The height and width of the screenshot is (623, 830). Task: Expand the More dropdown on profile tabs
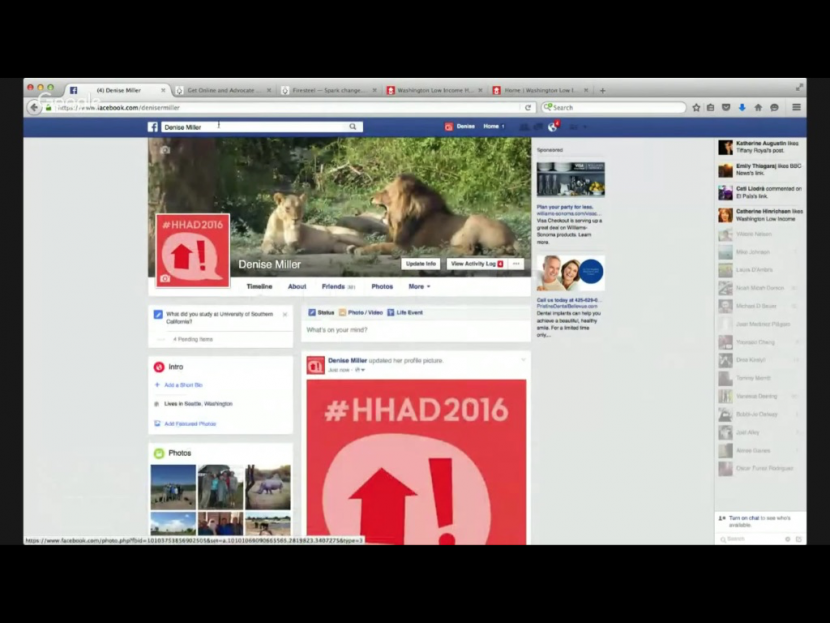click(419, 286)
